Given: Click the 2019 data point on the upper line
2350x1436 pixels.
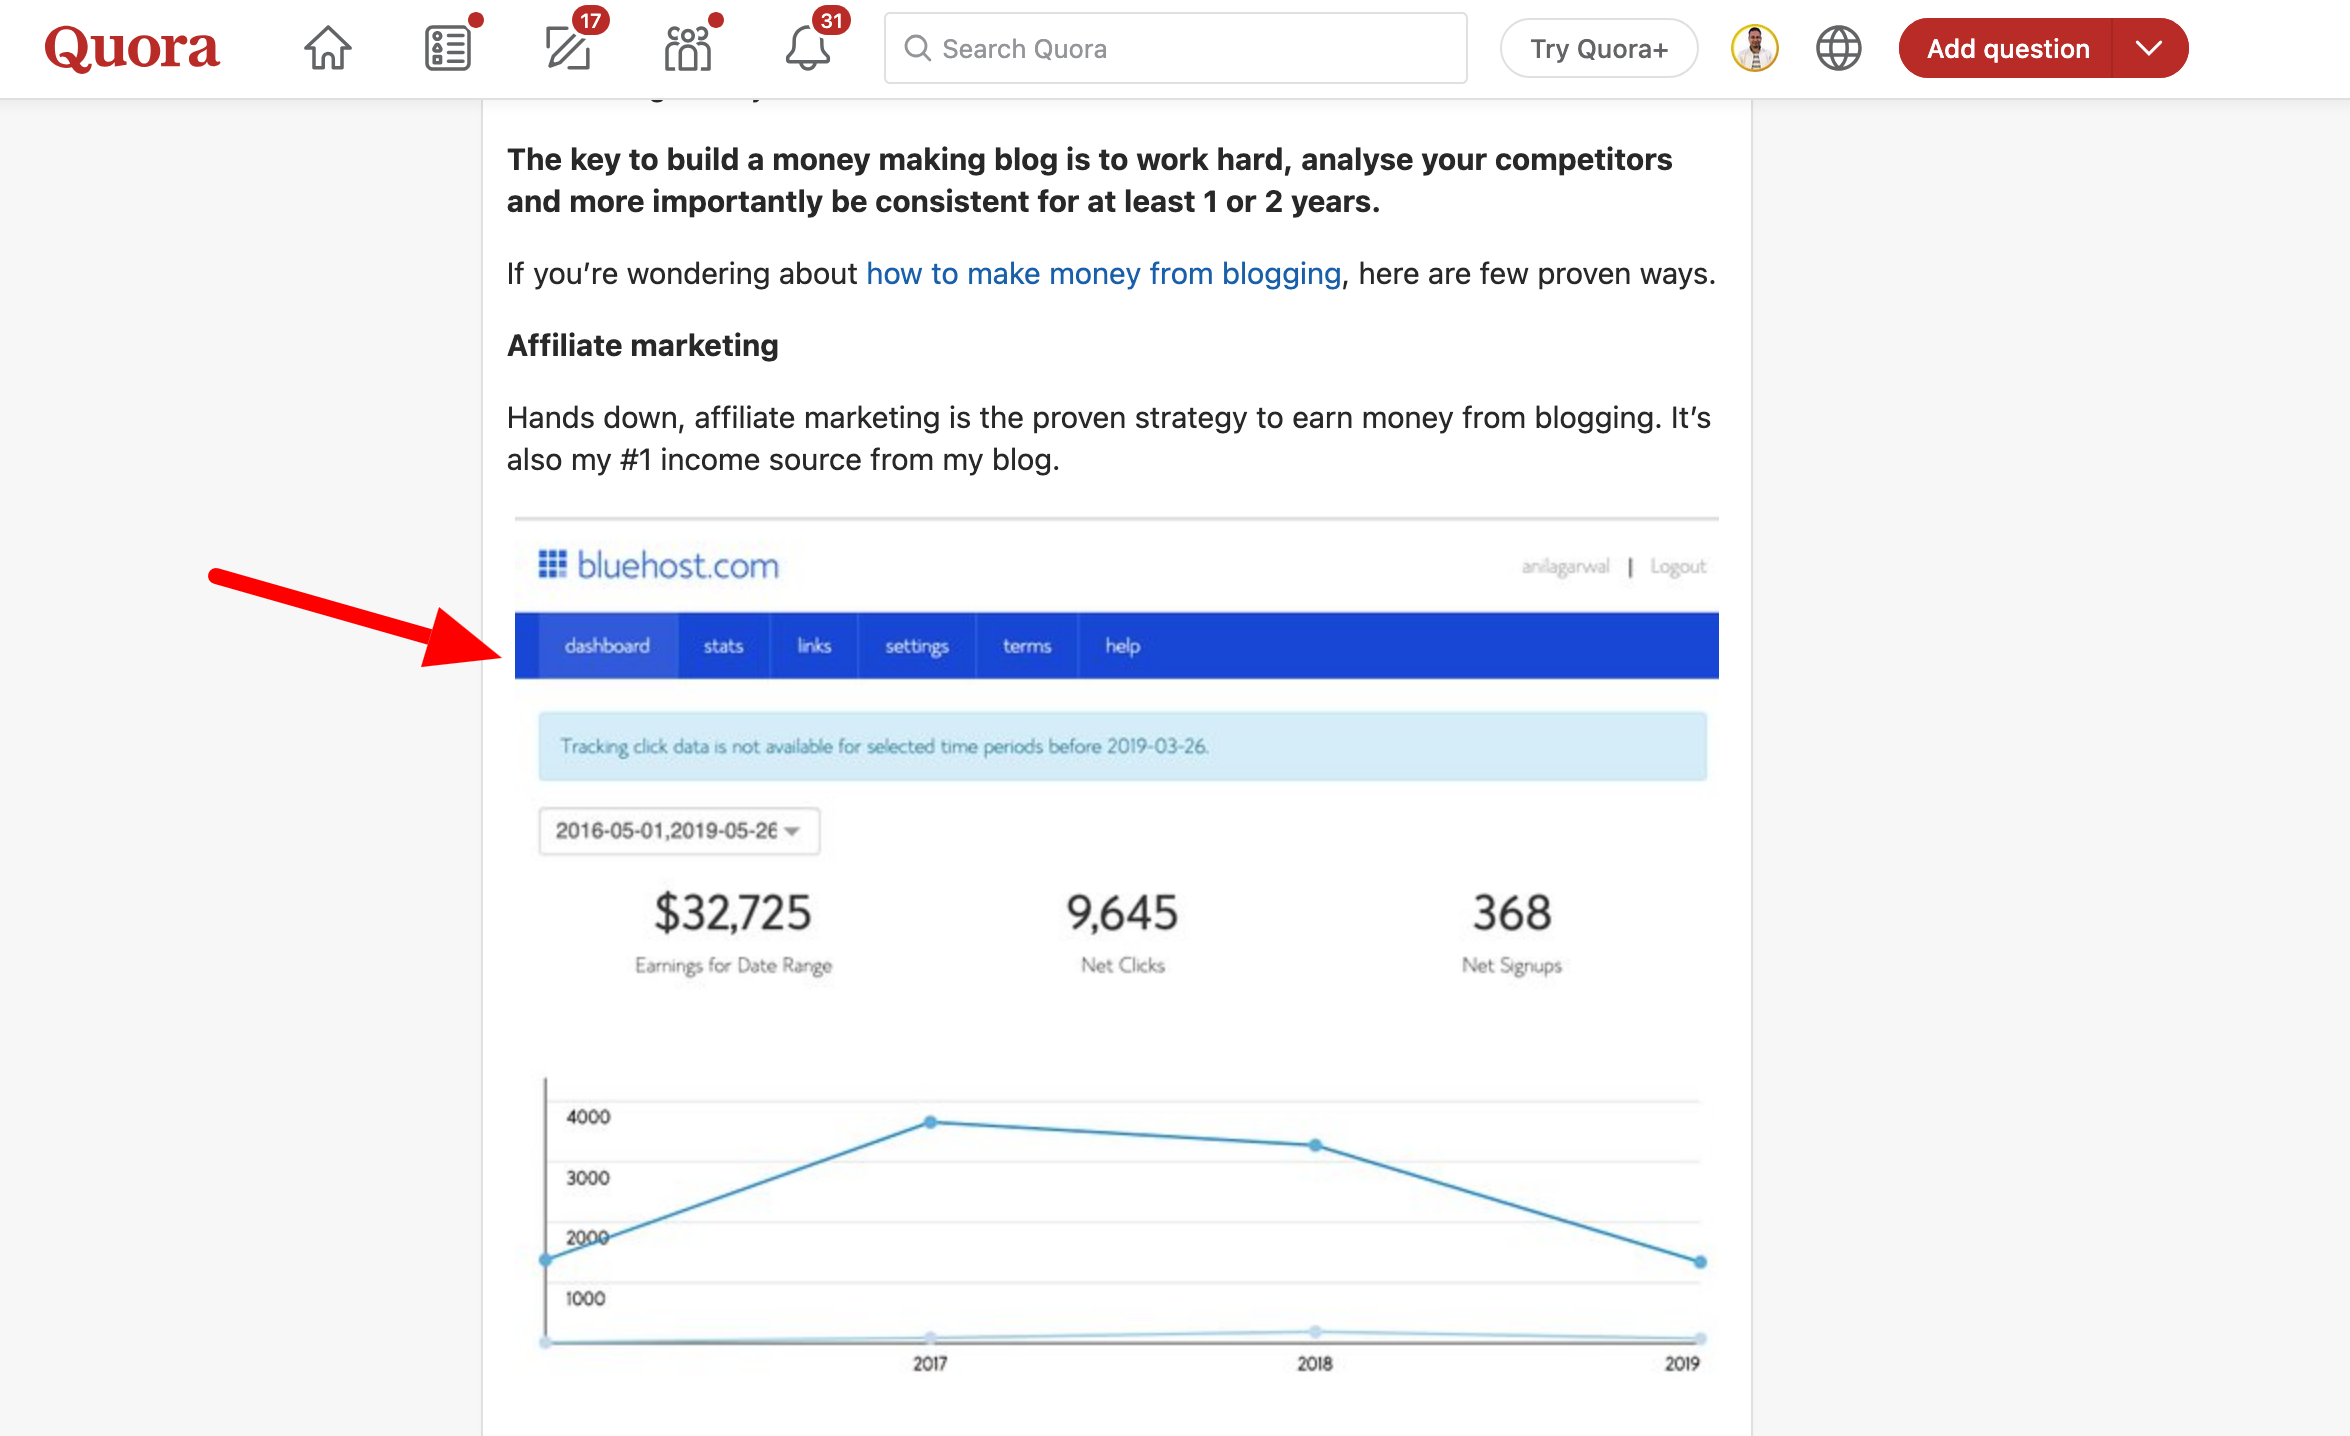Looking at the screenshot, I should click(x=1700, y=1262).
